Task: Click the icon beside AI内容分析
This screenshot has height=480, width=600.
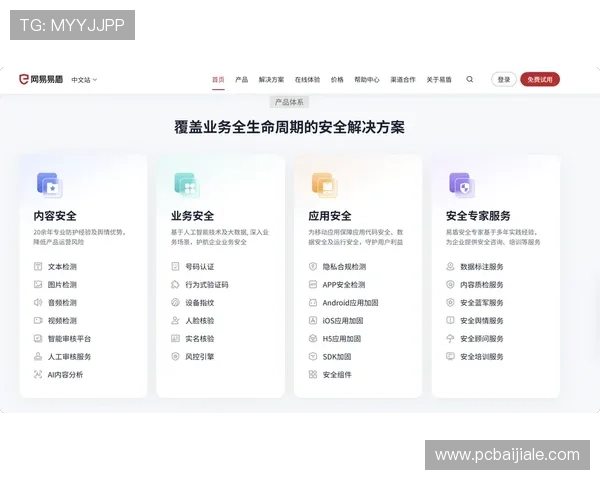Action: pos(38,374)
